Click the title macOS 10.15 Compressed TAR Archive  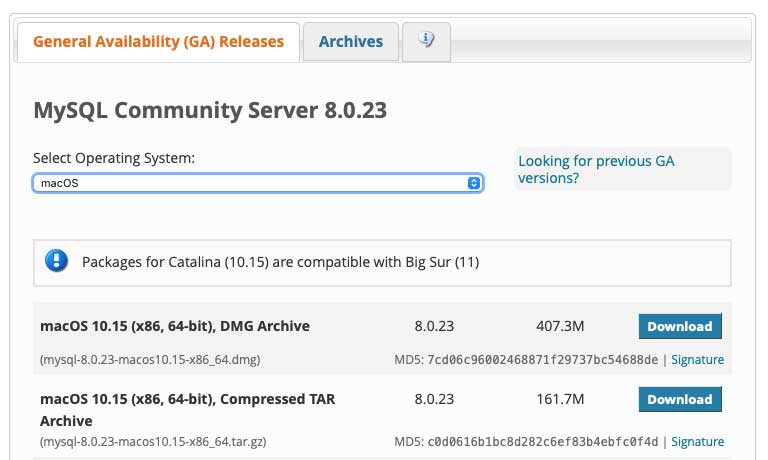tap(188, 410)
